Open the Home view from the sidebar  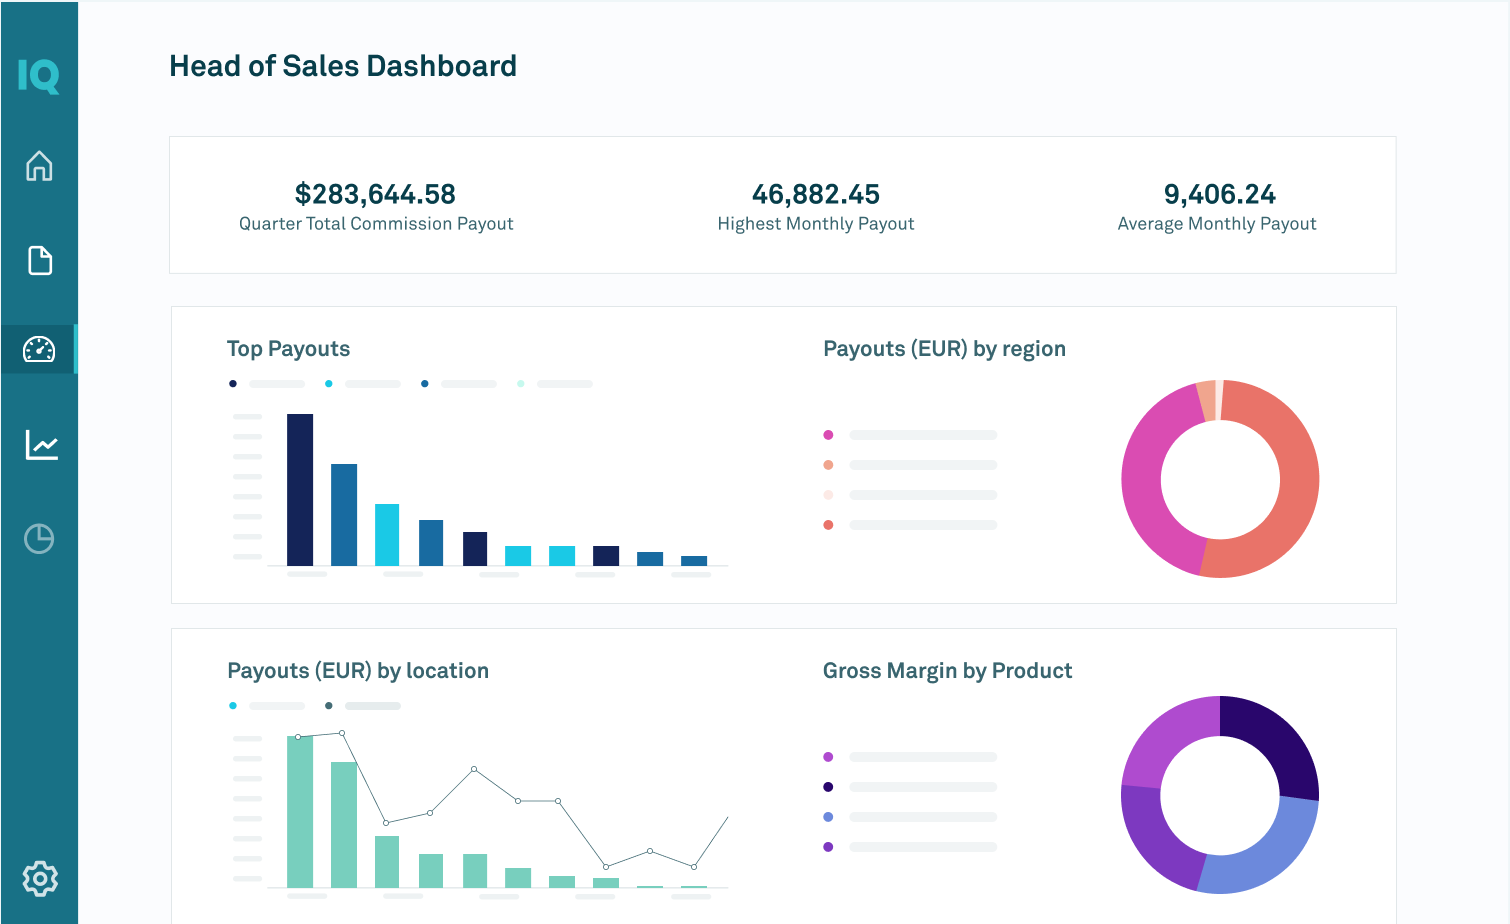click(39, 166)
